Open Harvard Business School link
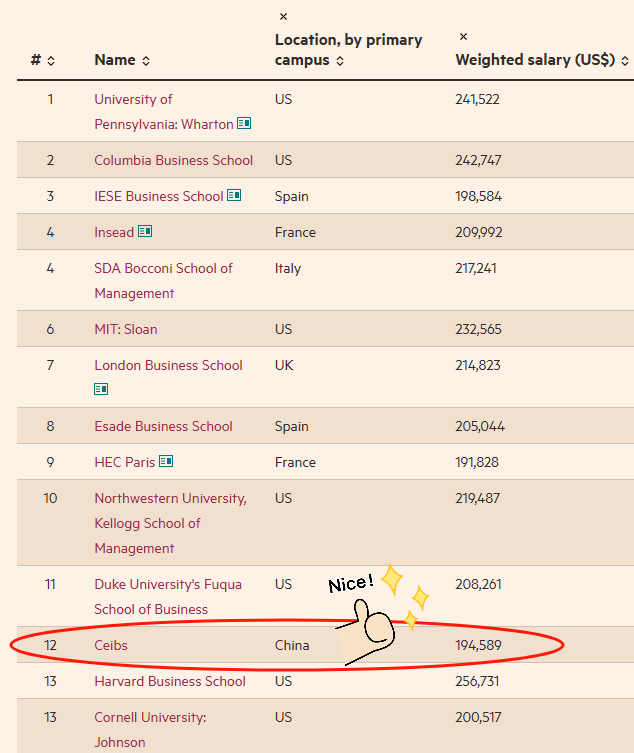 pos(170,681)
